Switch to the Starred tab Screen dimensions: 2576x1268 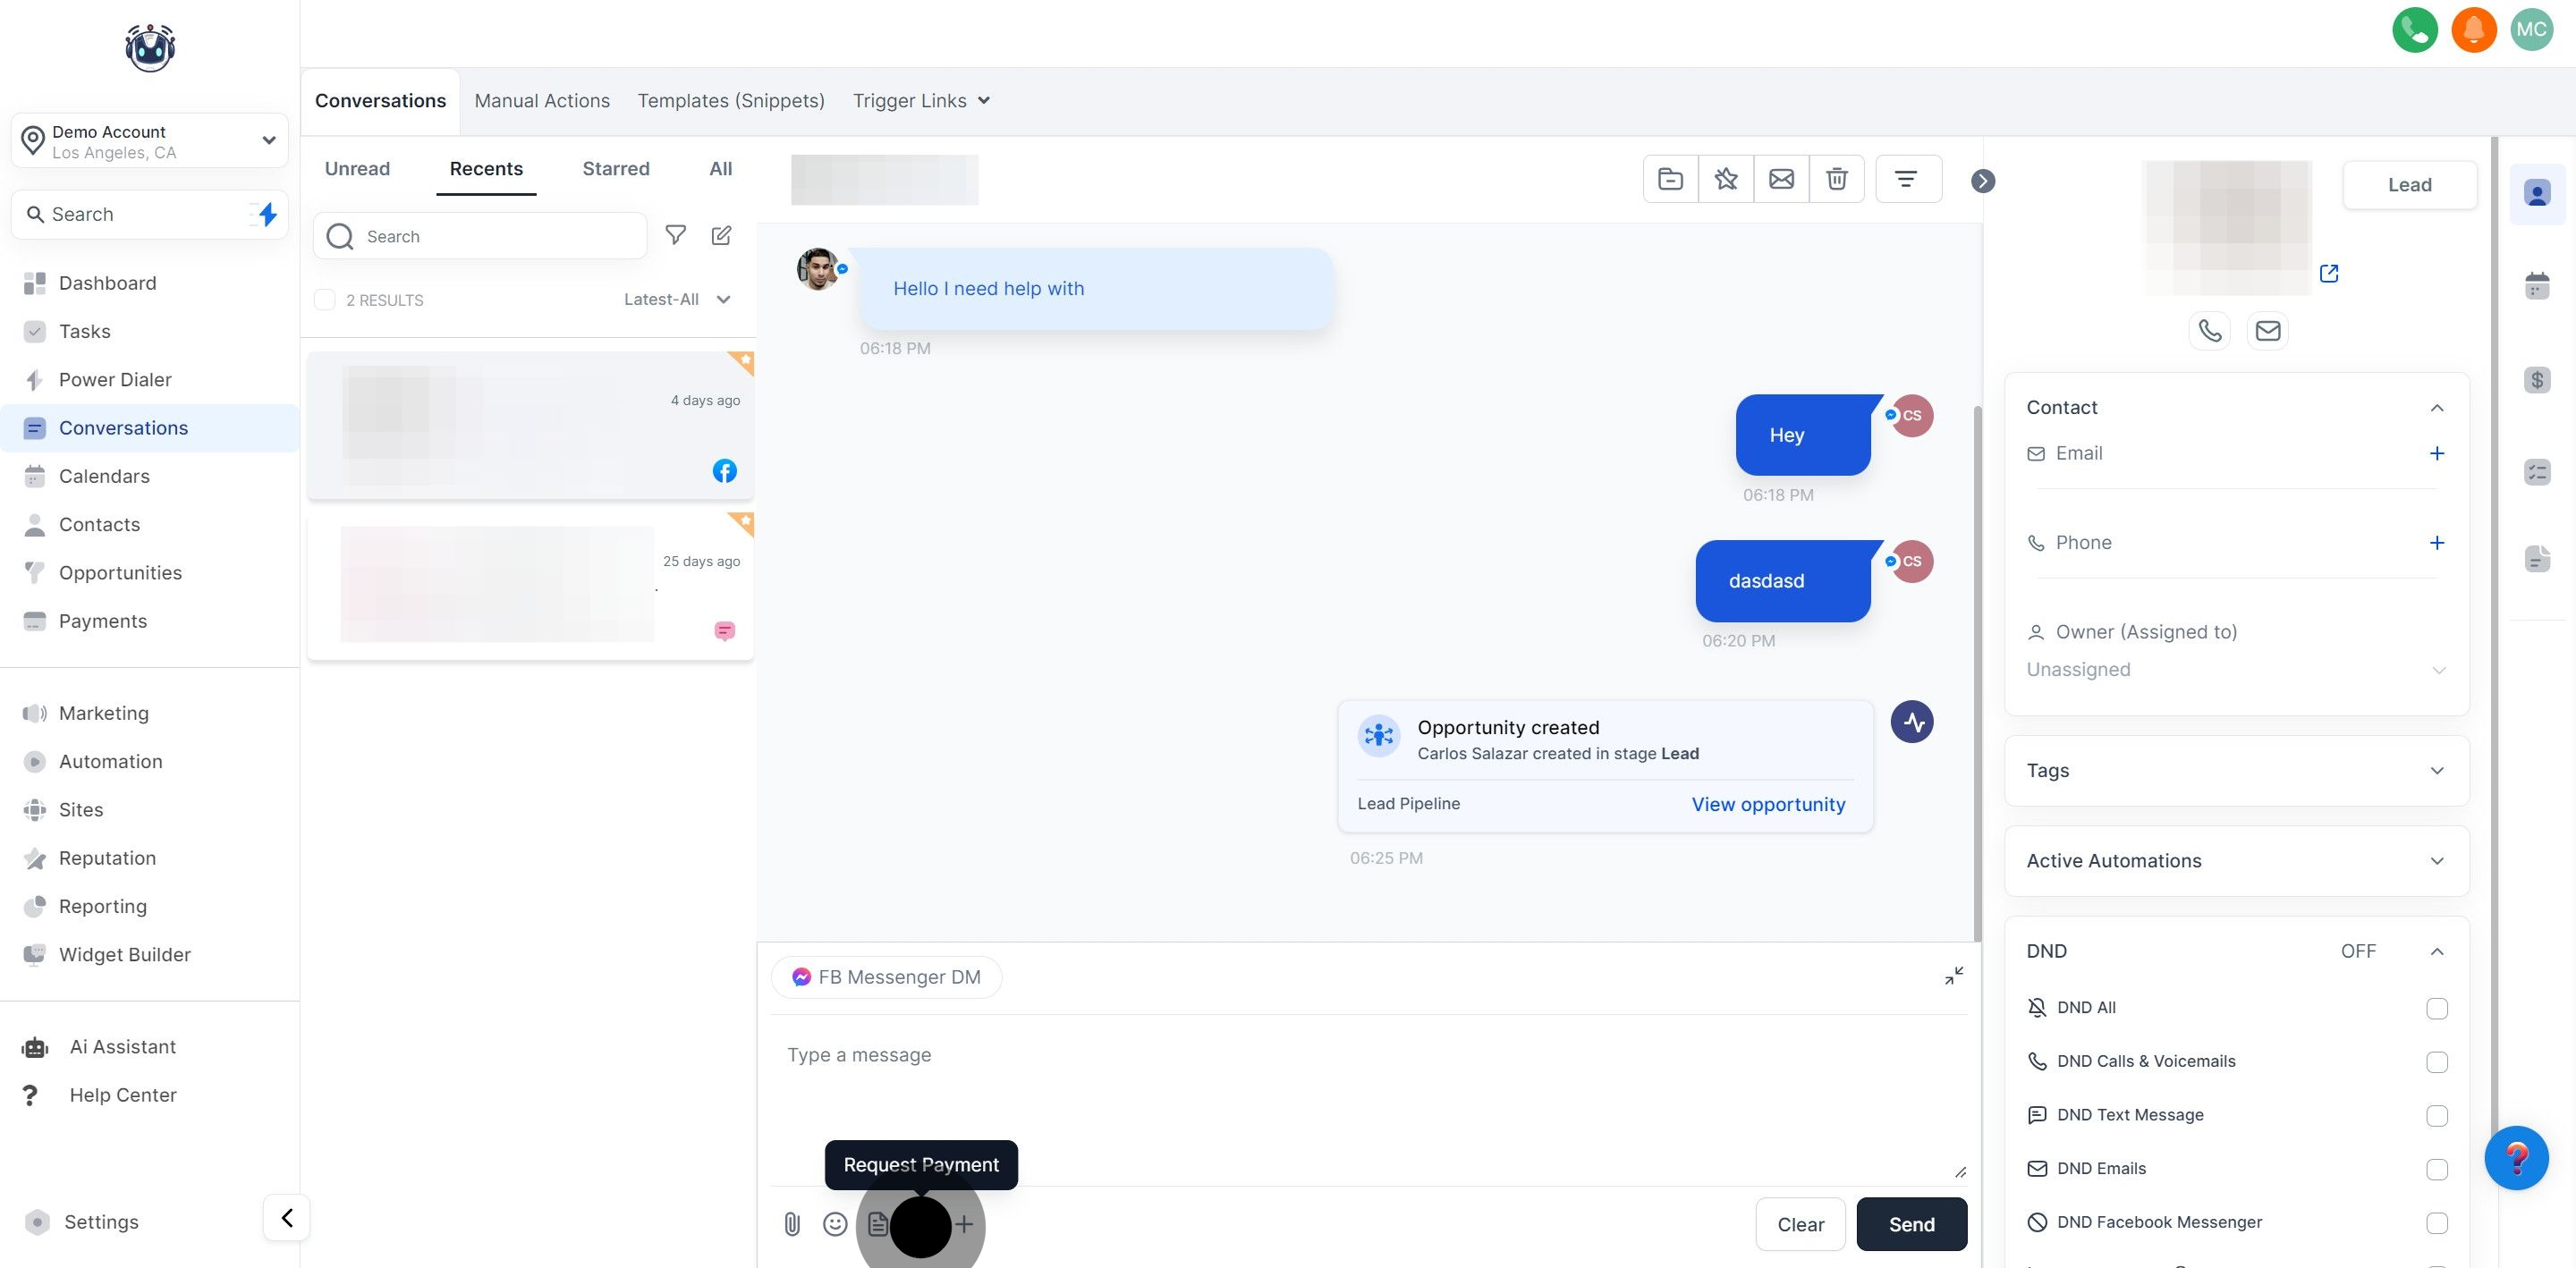click(616, 169)
